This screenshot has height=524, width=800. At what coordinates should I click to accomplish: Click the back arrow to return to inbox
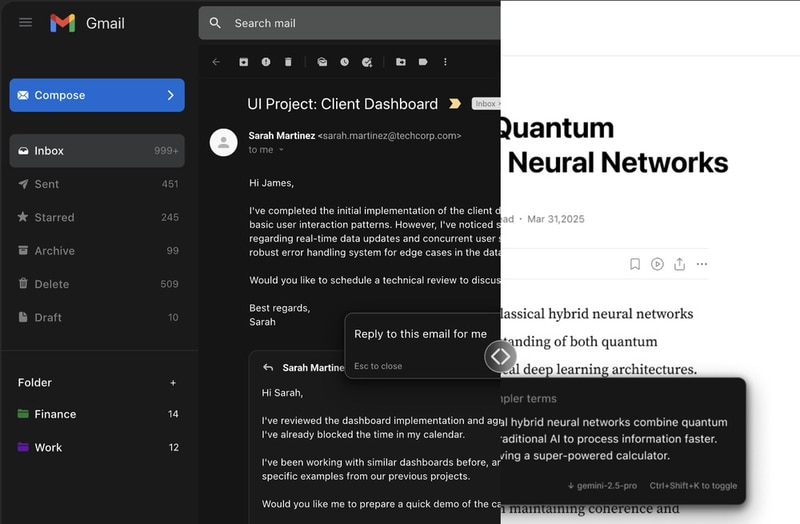pyautogui.click(x=216, y=62)
